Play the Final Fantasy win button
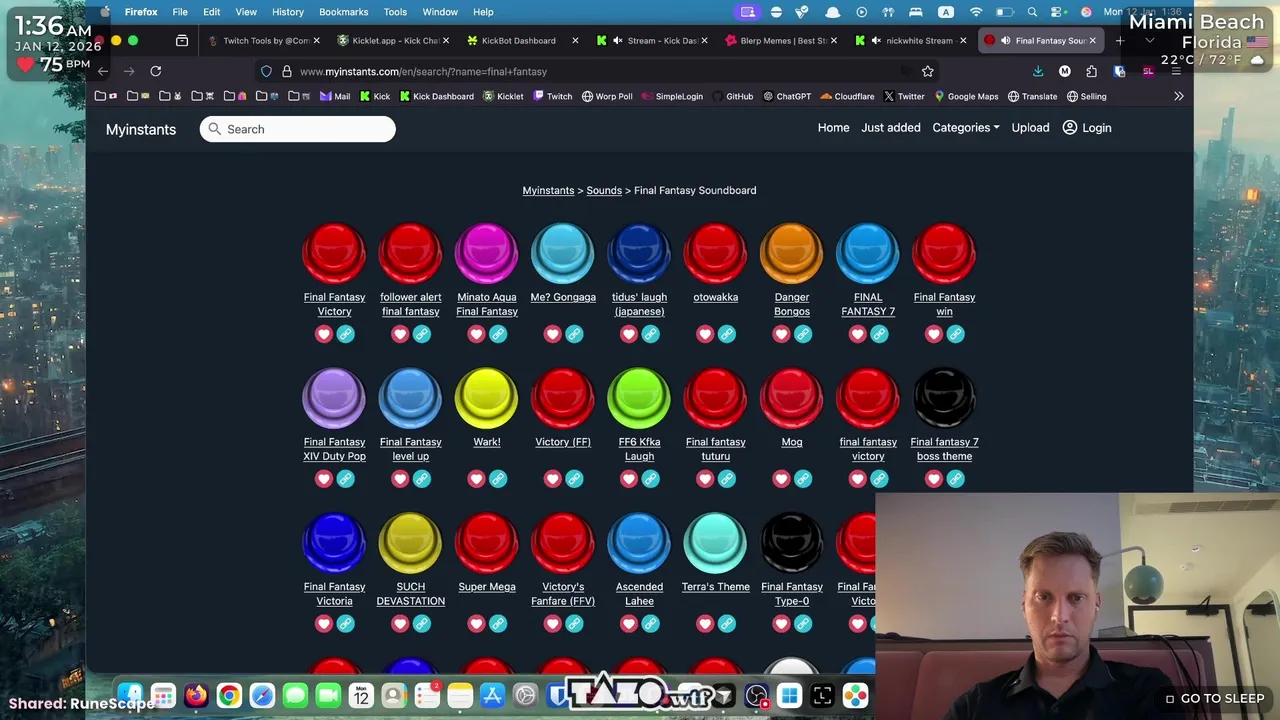Screen dimensions: 1280x720 tap(944, 254)
